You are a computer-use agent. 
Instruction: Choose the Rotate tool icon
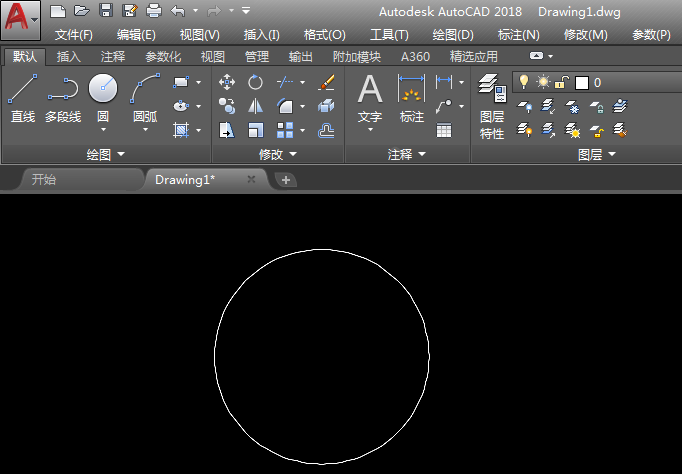pos(256,82)
